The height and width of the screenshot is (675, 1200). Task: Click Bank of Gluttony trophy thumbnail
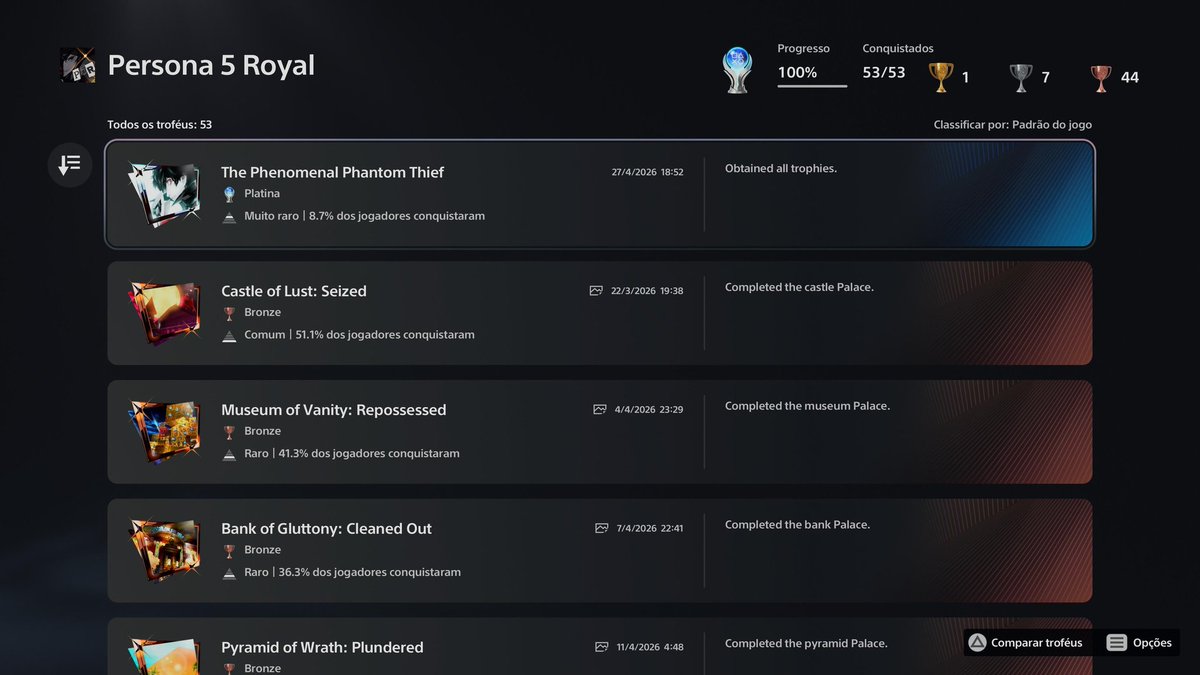(164, 550)
